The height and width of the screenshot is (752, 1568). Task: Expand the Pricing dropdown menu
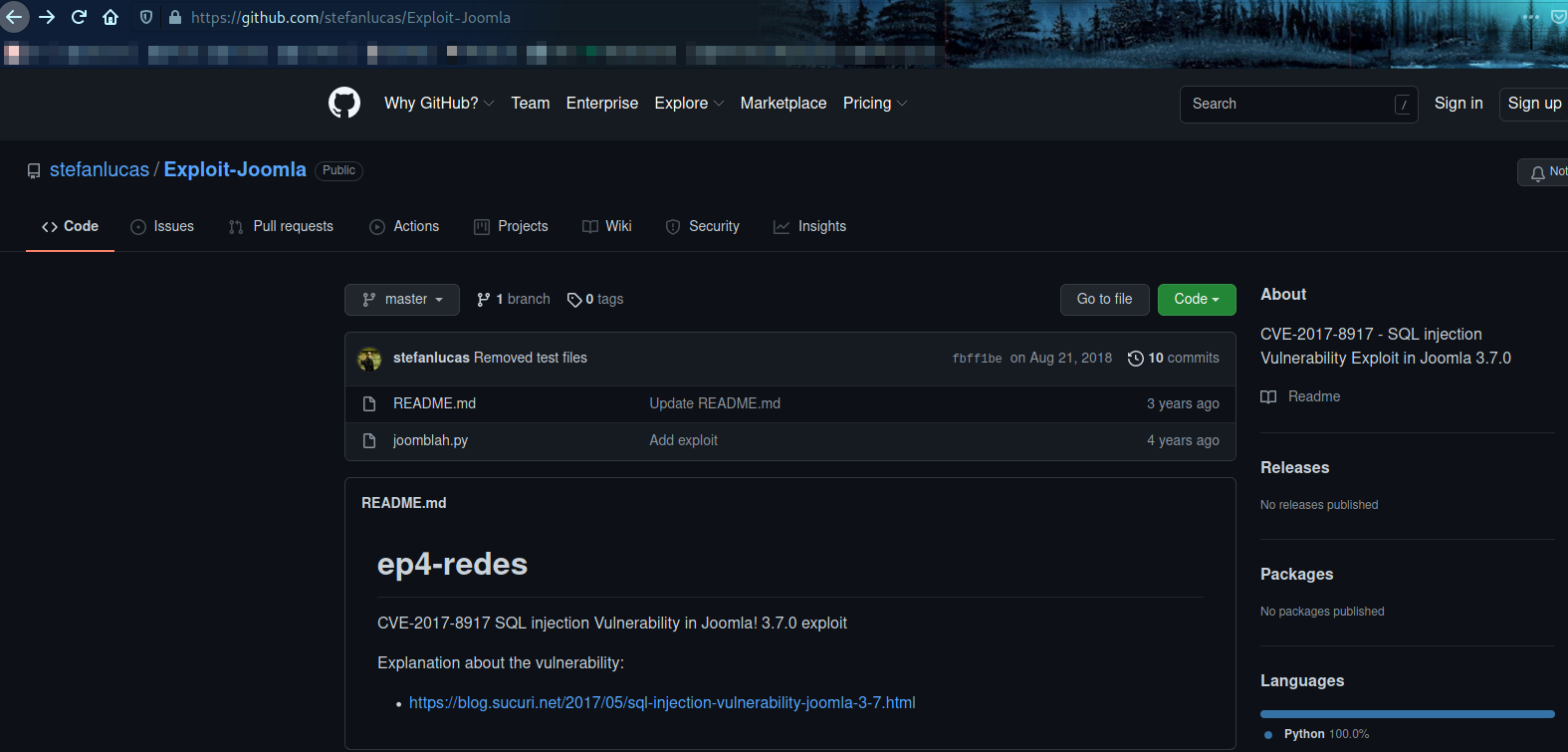point(875,103)
